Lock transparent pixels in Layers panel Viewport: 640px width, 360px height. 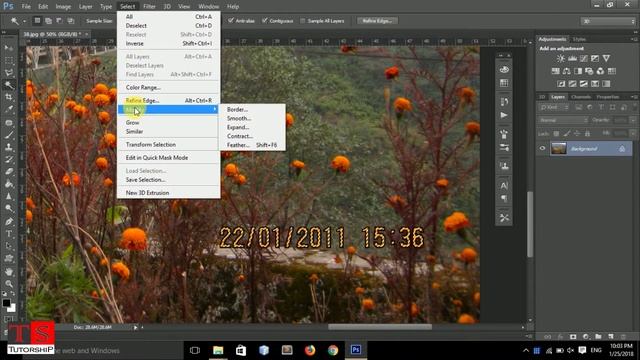[x=556, y=133]
